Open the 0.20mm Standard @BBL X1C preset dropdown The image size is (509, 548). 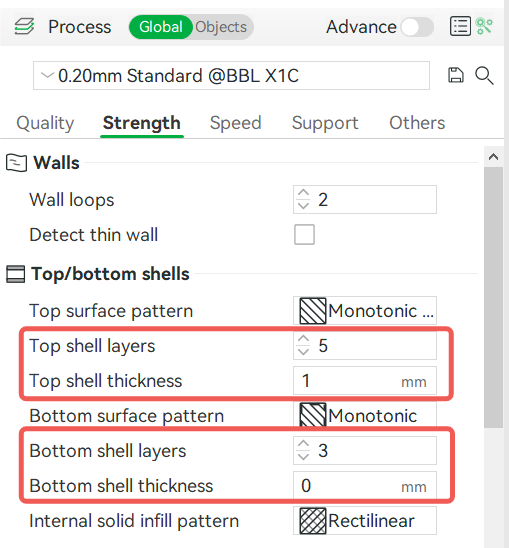click(x=231, y=75)
